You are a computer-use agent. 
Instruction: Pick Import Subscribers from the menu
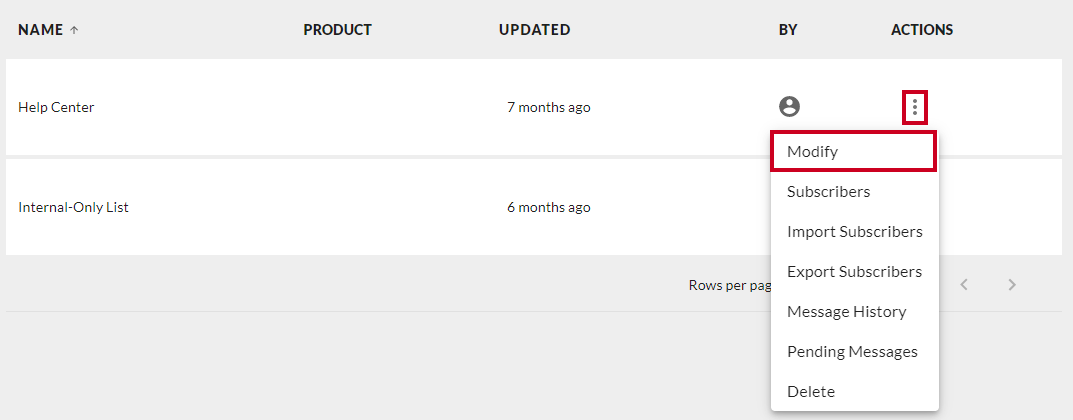855,232
